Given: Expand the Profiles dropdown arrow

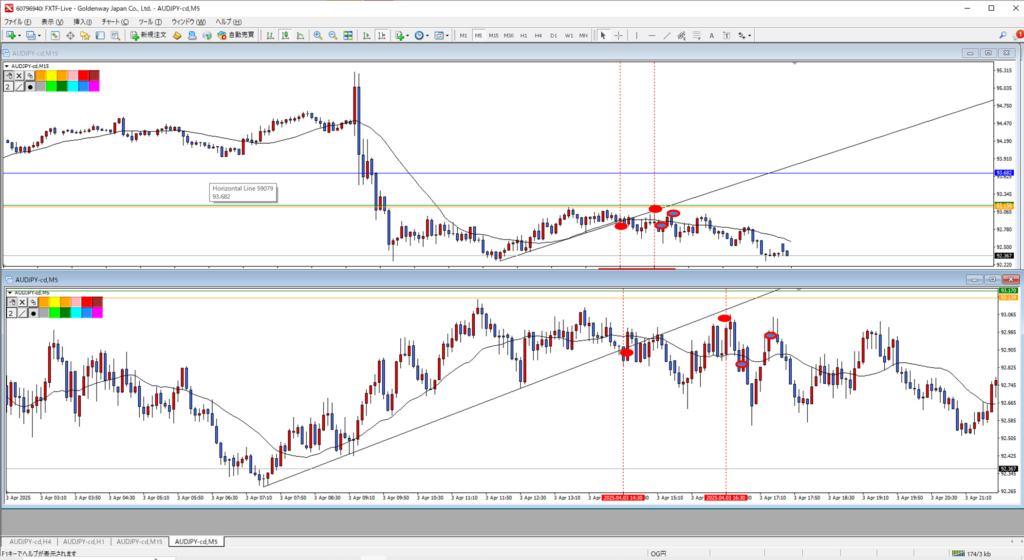Looking at the screenshot, I should pyautogui.click(x=39, y=36).
